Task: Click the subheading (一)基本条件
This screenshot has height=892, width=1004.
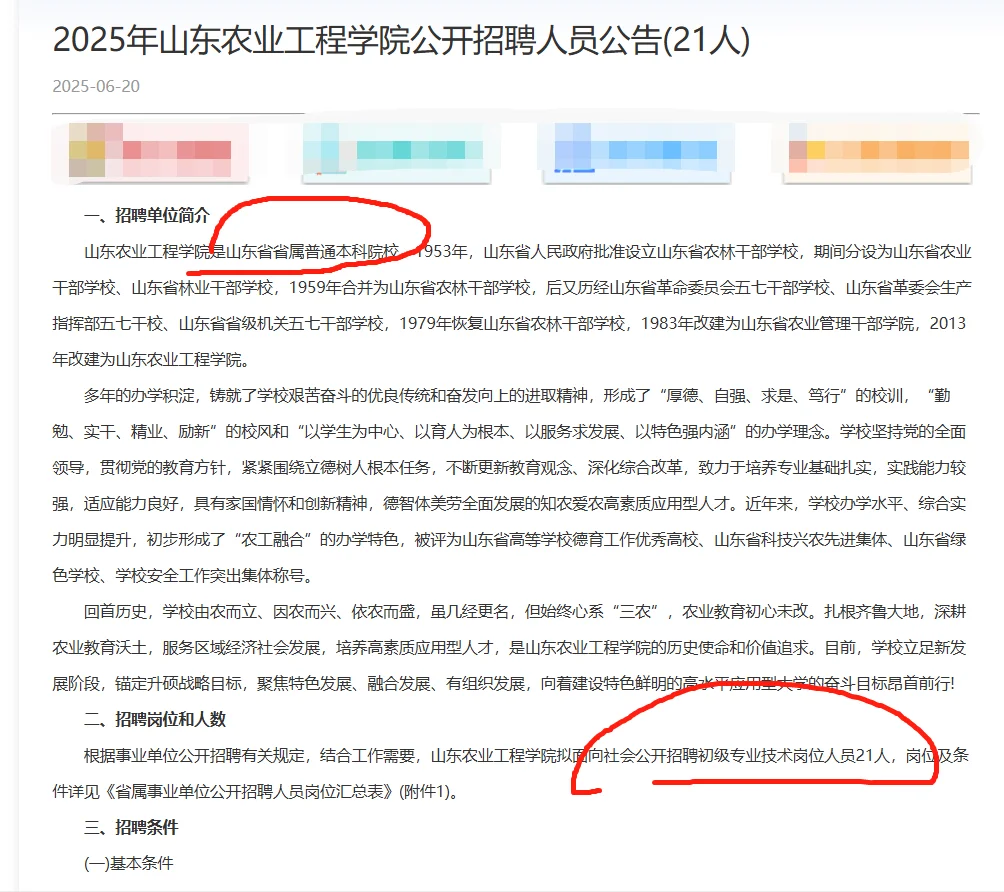Action: [x=129, y=863]
